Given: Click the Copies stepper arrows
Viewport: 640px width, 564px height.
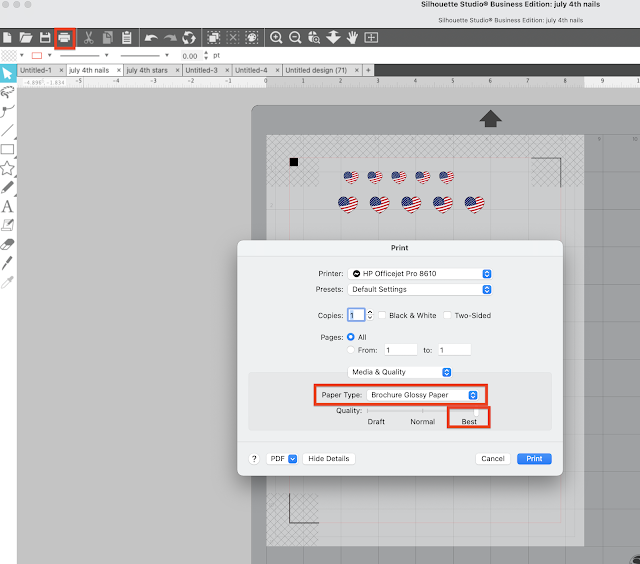Looking at the screenshot, I should point(370,315).
